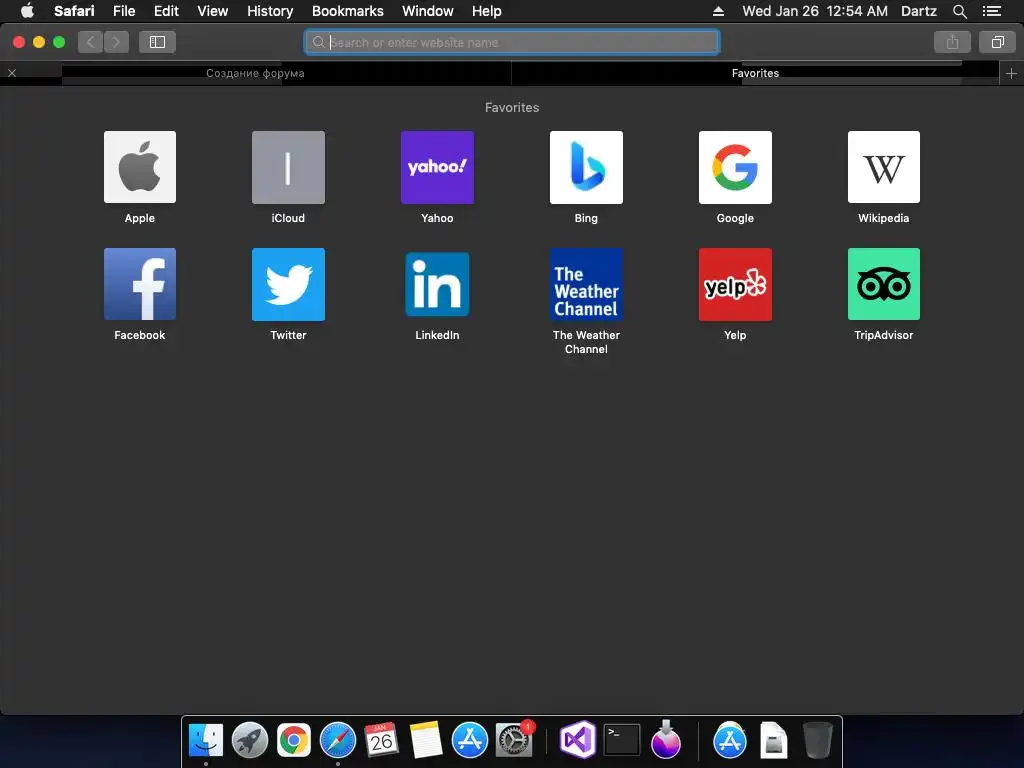
Task: Open the Yahoo favorite tile
Action: [437, 167]
